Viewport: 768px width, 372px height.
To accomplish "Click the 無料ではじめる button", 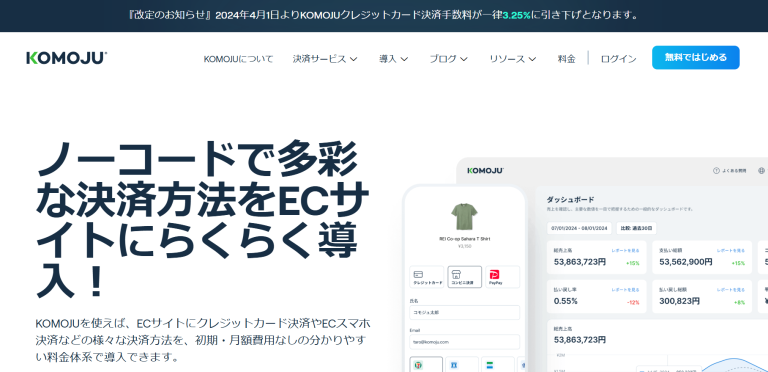I will [x=696, y=58].
